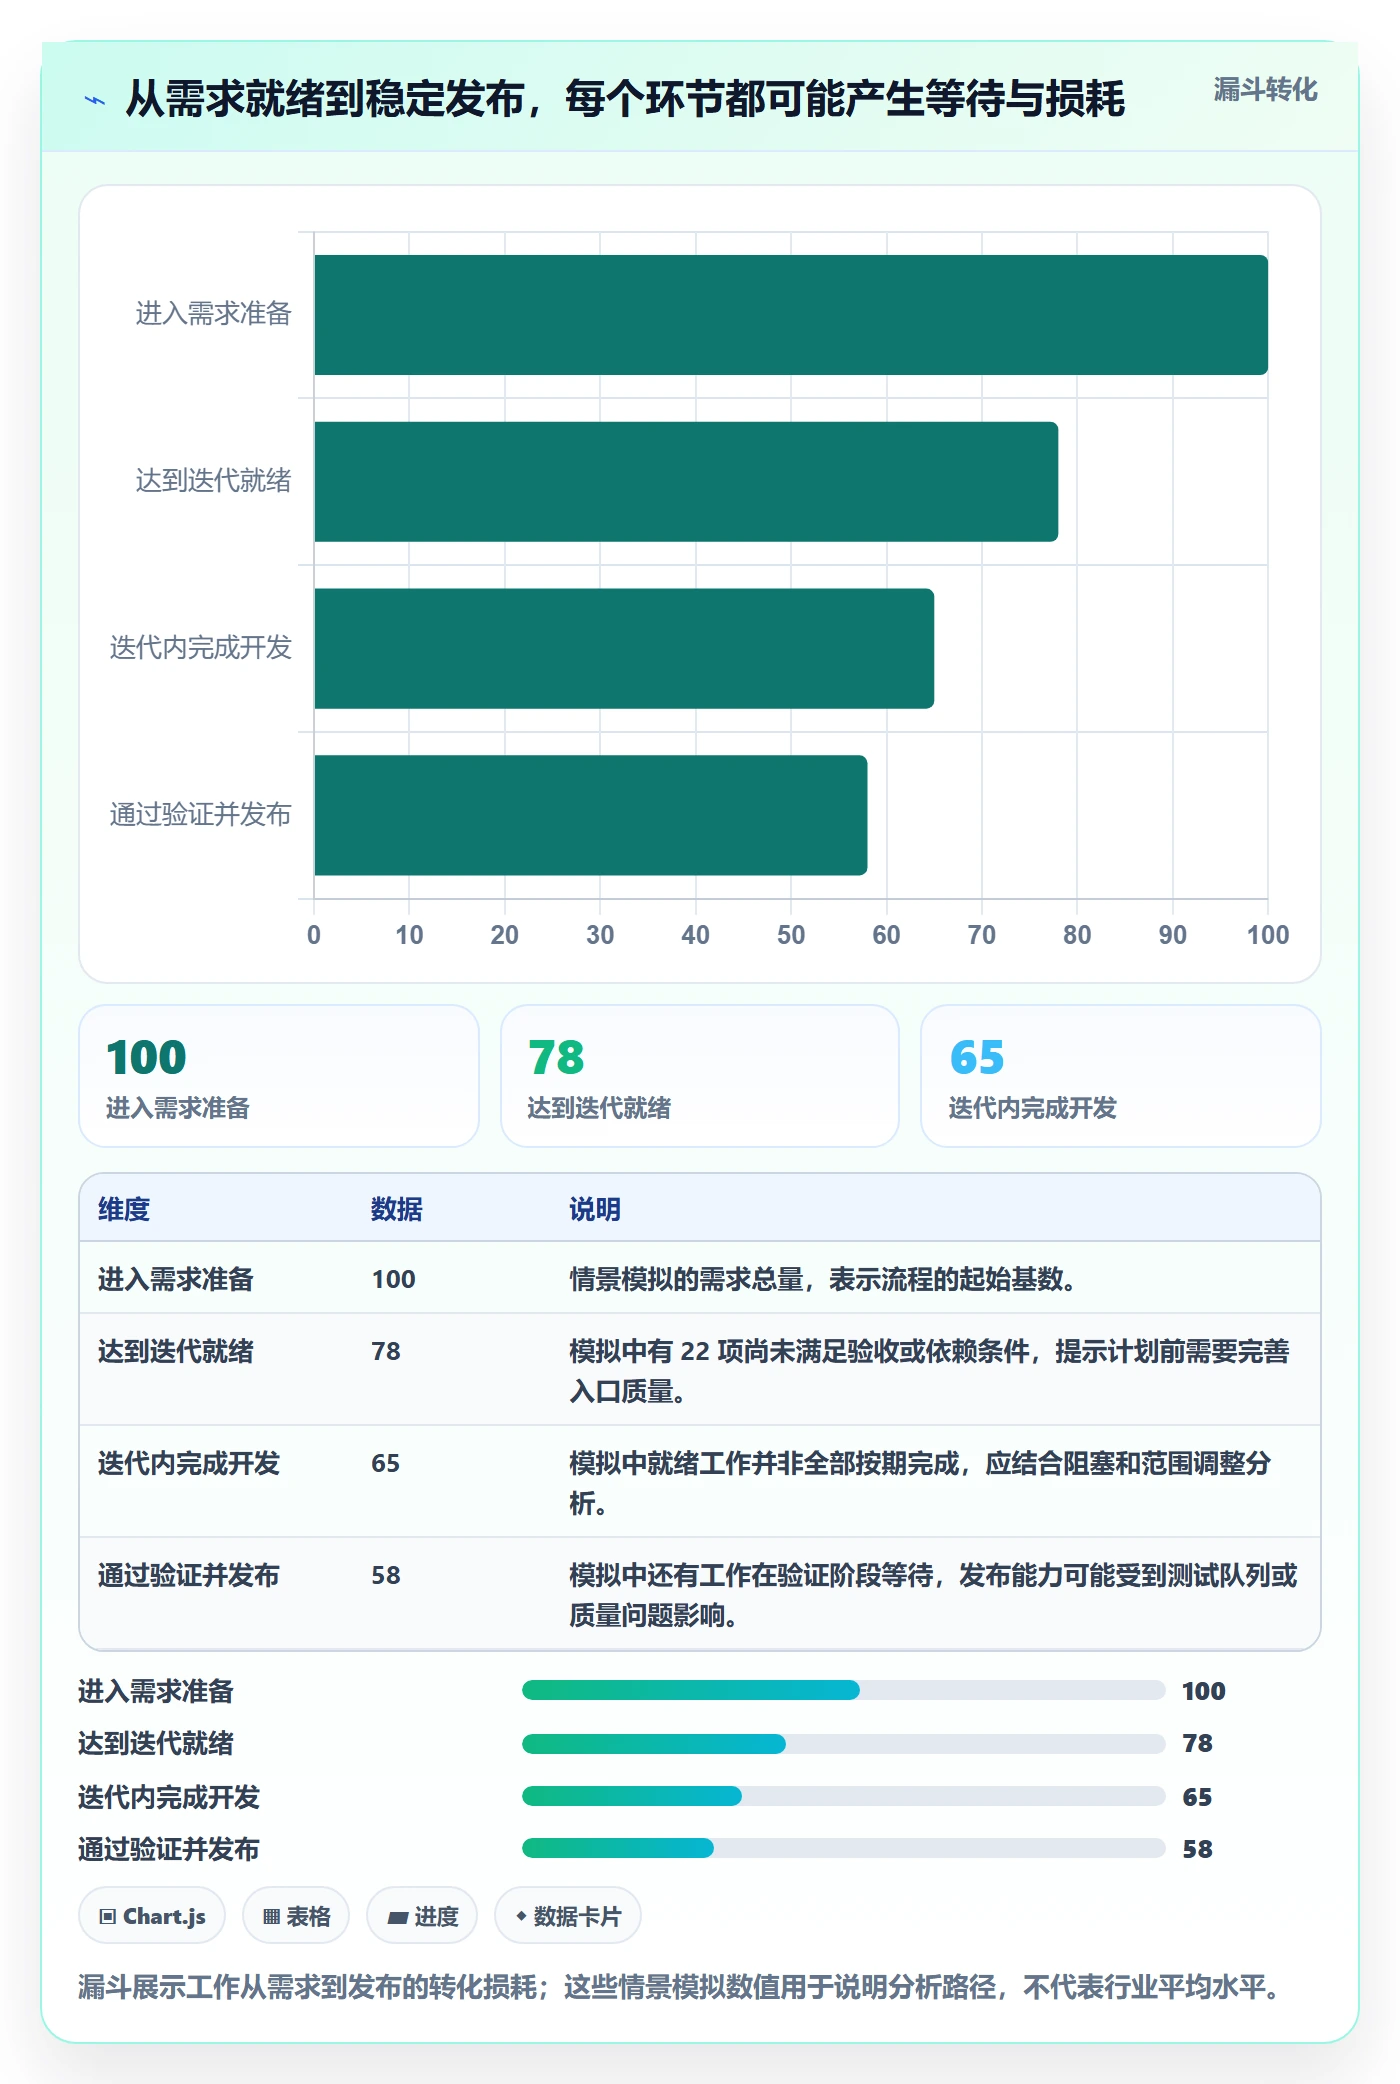Click the 进入需求准备 y-axis label
The height and width of the screenshot is (2084, 1400).
coord(213,314)
